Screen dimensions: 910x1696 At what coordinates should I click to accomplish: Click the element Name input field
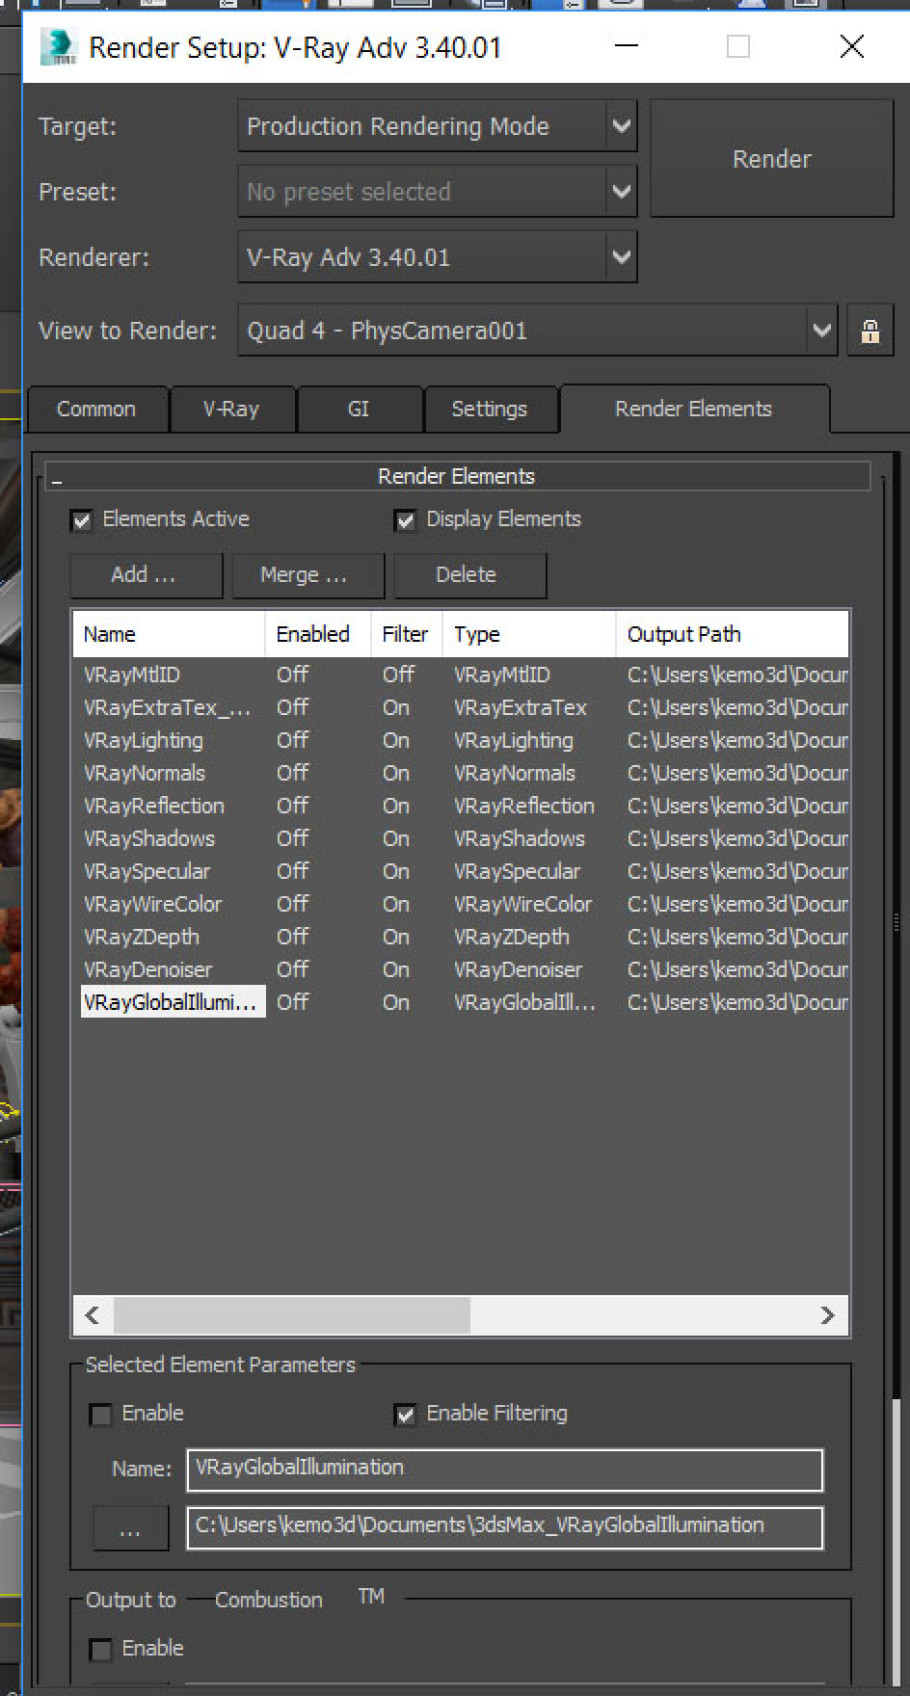click(x=505, y=1469)
